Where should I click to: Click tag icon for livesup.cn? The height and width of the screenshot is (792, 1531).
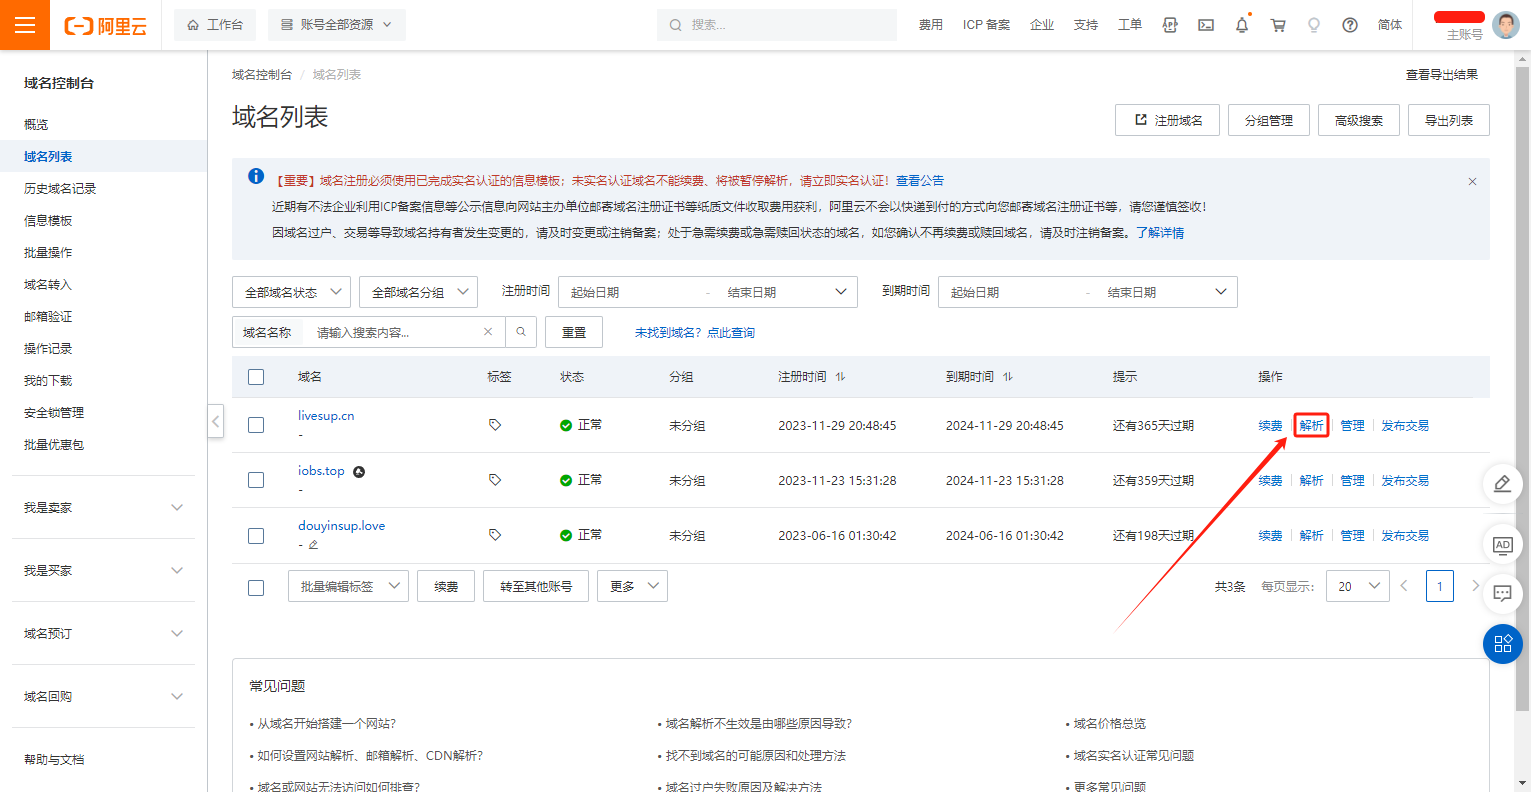(495, 425)
